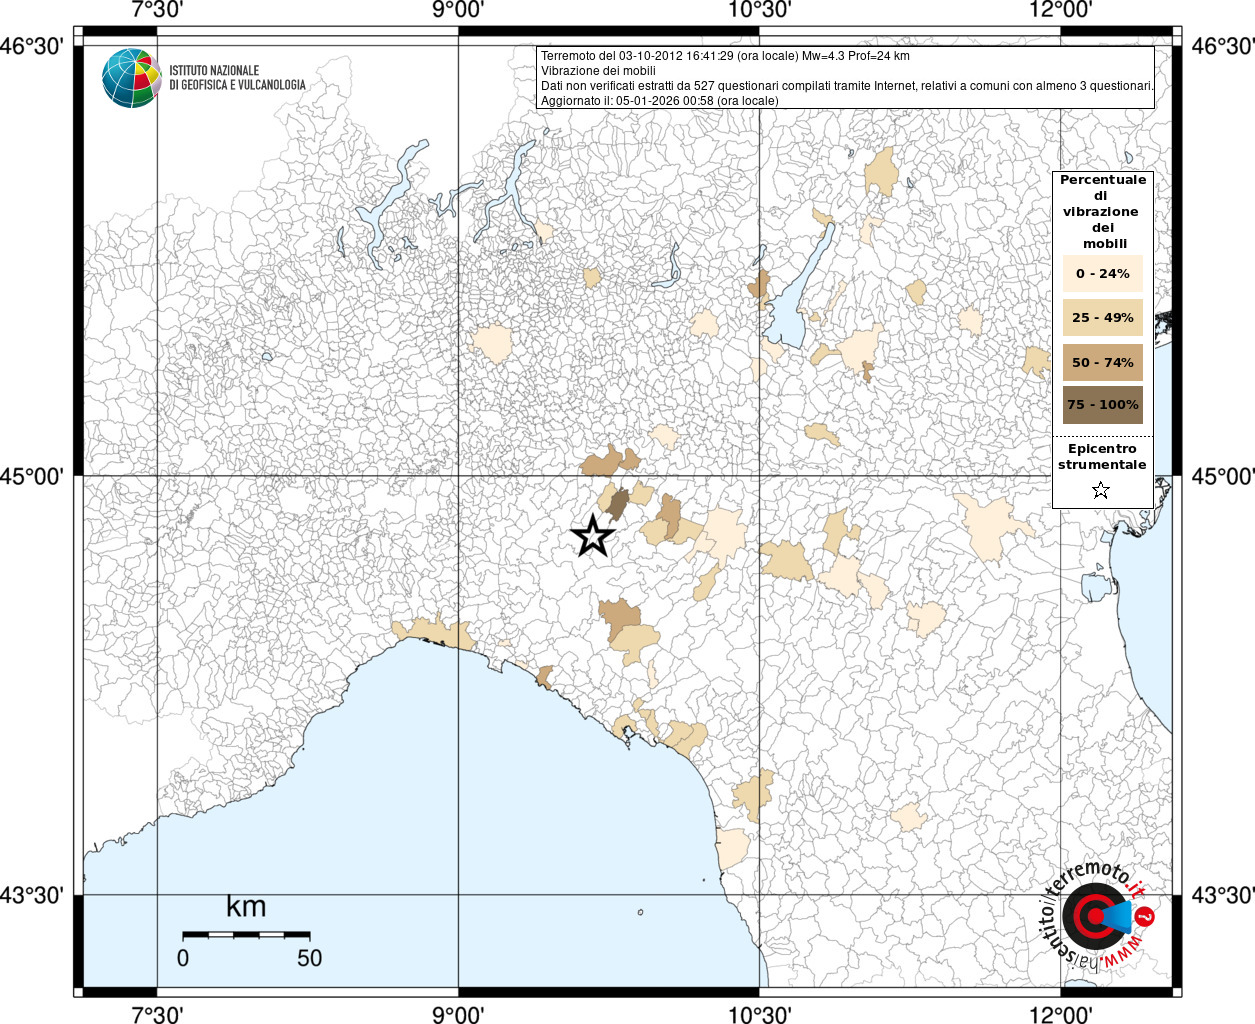The image size is (1255, 1024).
Task: Click the 'km' scale bar label
Action: [246, 906]
